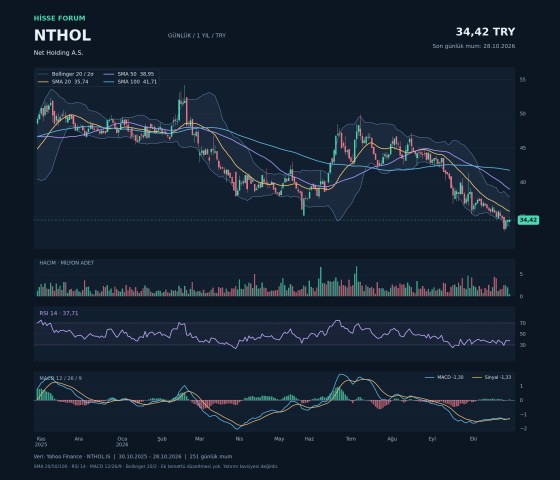Click the "May" month label
560x480 pixels.
tap(279, 439)
